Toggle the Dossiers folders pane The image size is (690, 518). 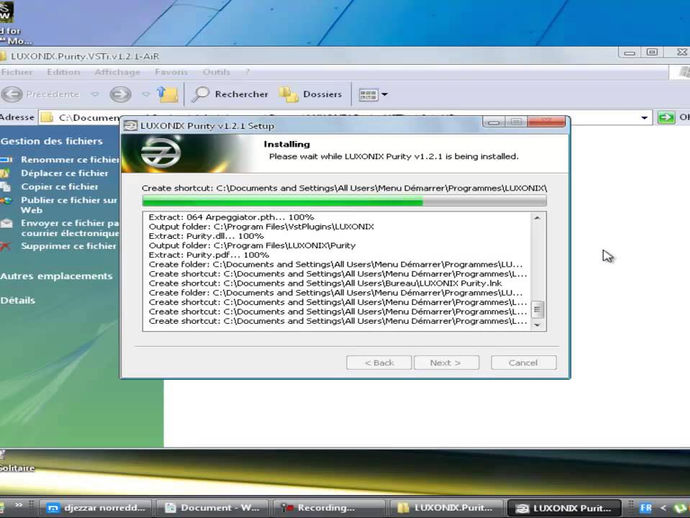311,94
